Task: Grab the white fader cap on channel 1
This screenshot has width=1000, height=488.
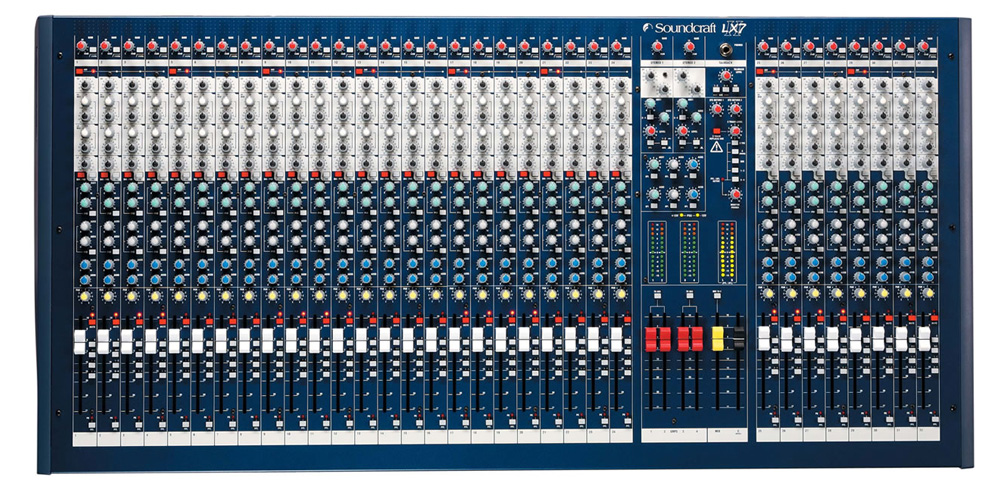Action: coord(80,341)
